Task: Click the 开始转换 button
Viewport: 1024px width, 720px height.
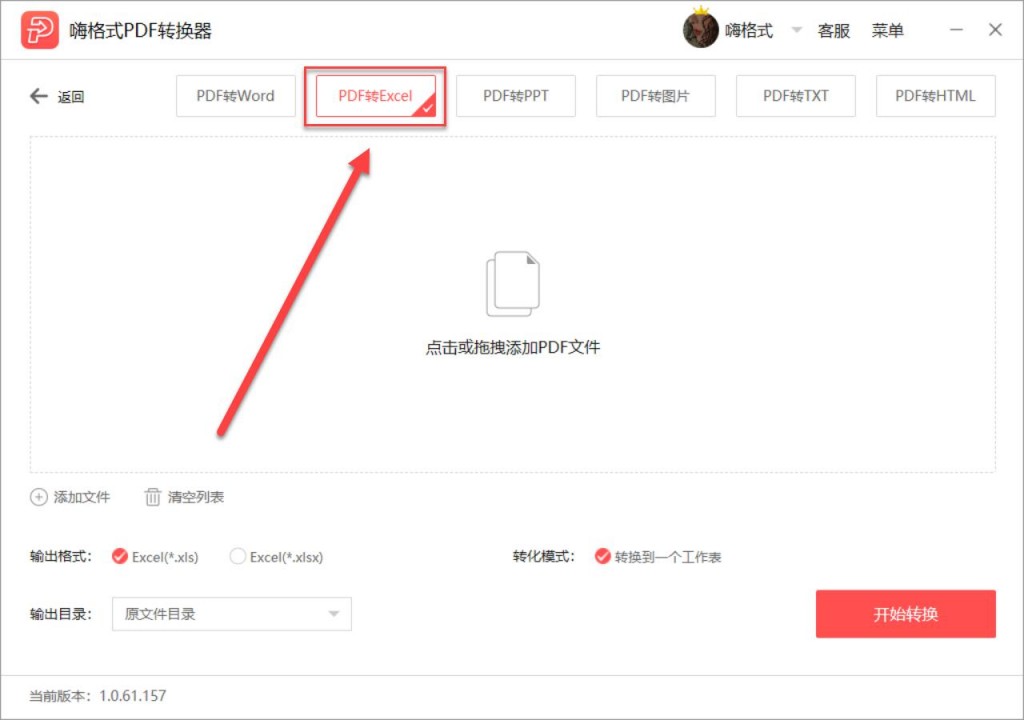Action: tap(906, 614)
